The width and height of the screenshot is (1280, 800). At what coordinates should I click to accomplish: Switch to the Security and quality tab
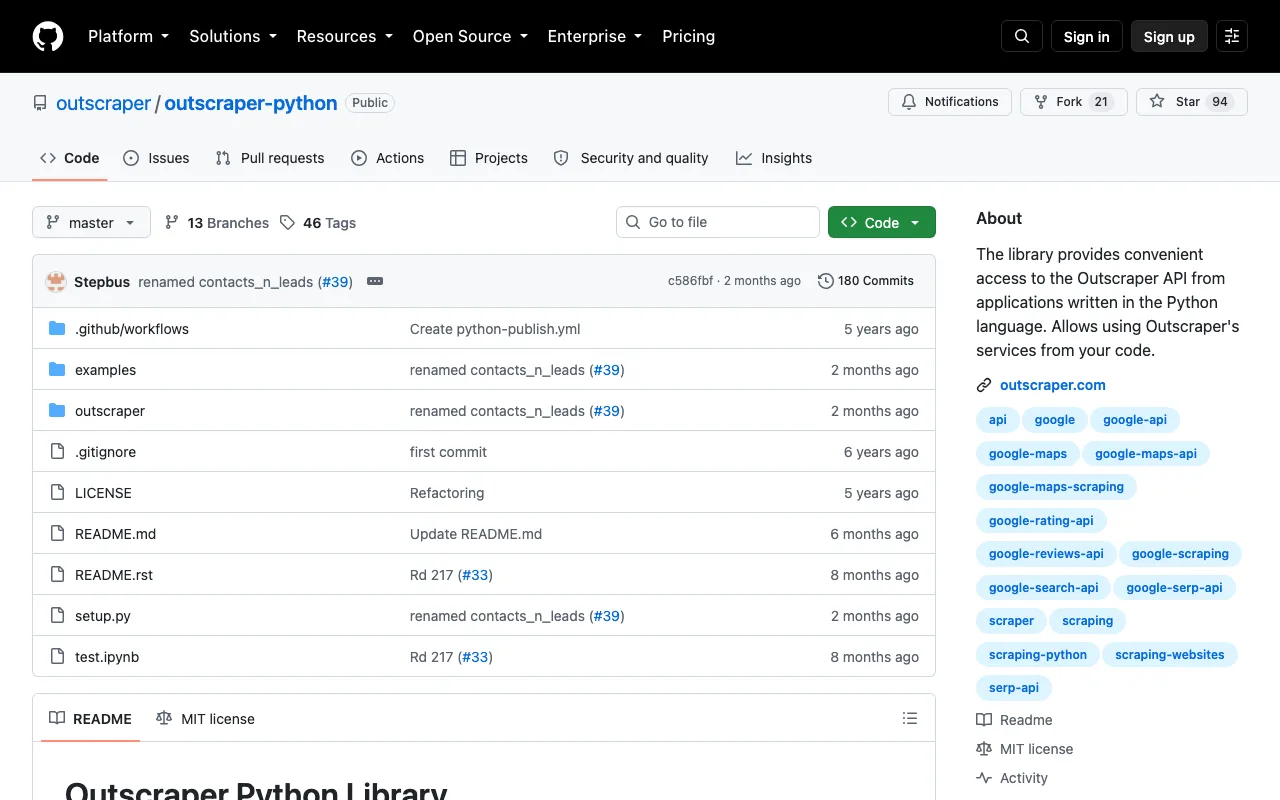click(x=631, y=158)
